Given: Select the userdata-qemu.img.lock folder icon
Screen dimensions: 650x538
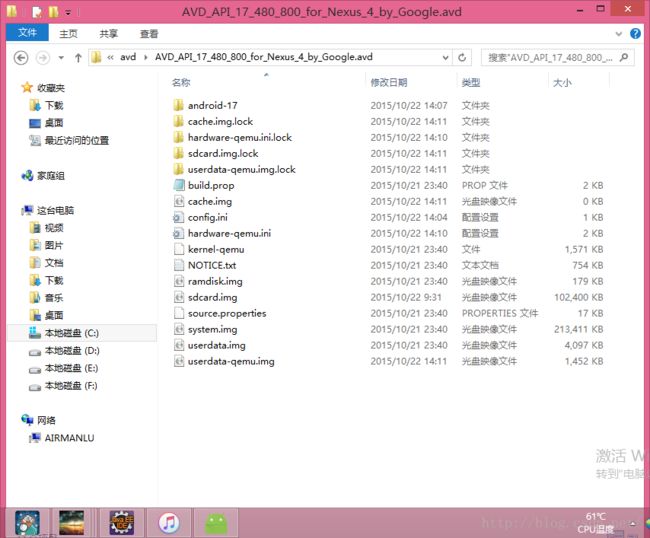Looking at the screenshot, I should coord(179,169).
